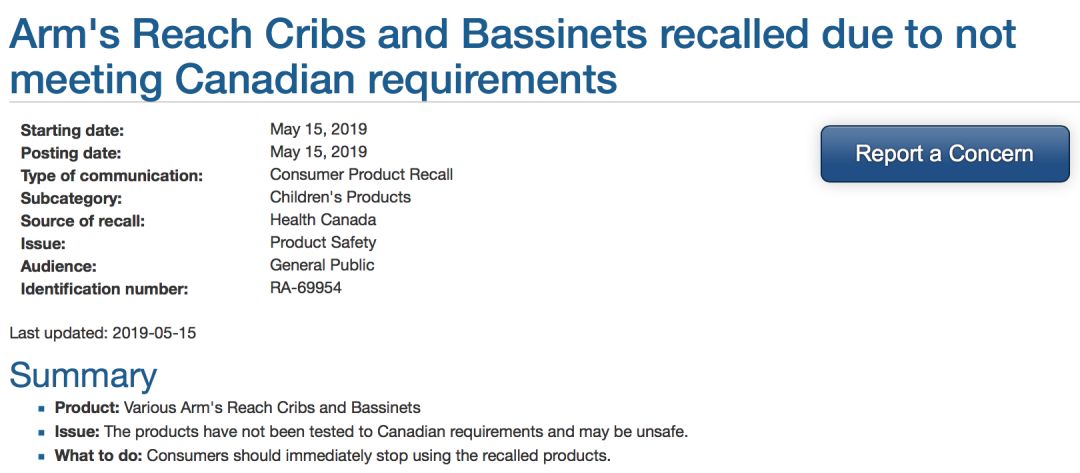Select identification number RA-69954
The image size is (1080, 473).
(306, 288)
